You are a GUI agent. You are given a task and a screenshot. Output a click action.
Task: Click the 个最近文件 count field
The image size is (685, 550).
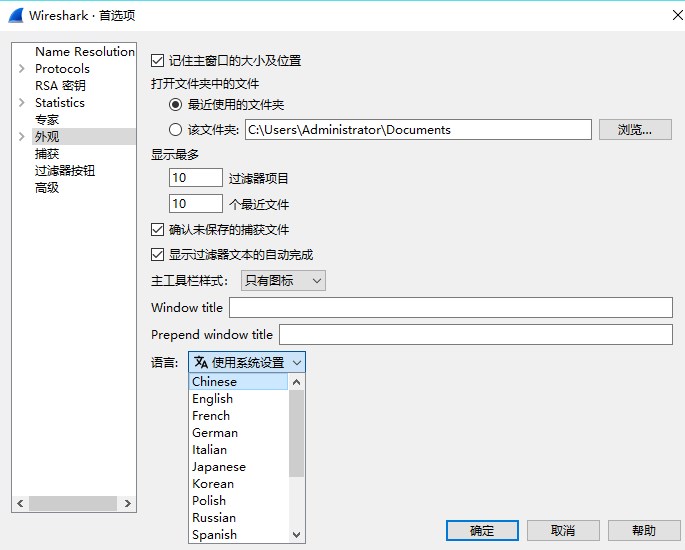point(196,204)
